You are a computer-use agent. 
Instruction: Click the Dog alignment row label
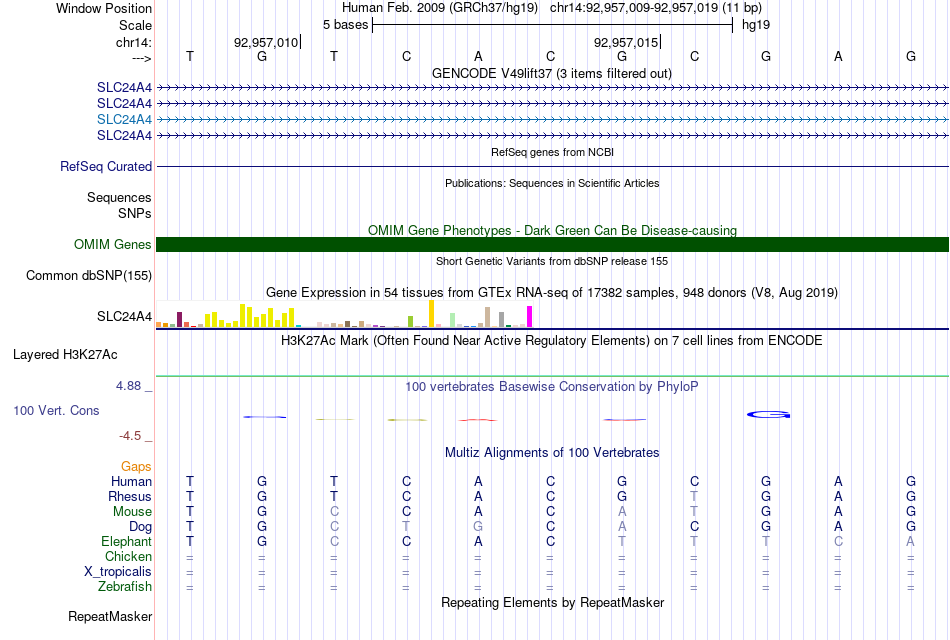click(140, 527)
